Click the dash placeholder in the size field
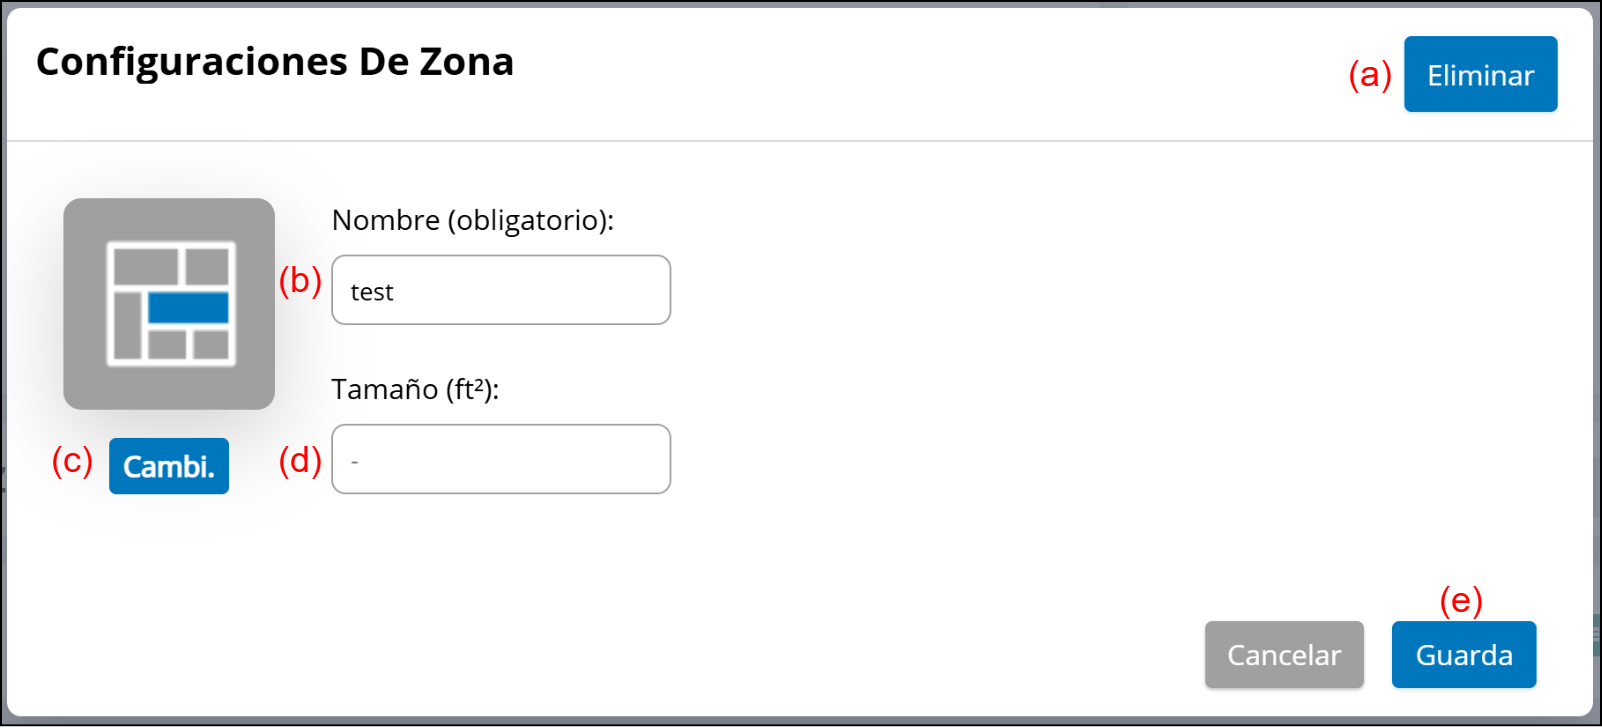 (x=355, y=462)
